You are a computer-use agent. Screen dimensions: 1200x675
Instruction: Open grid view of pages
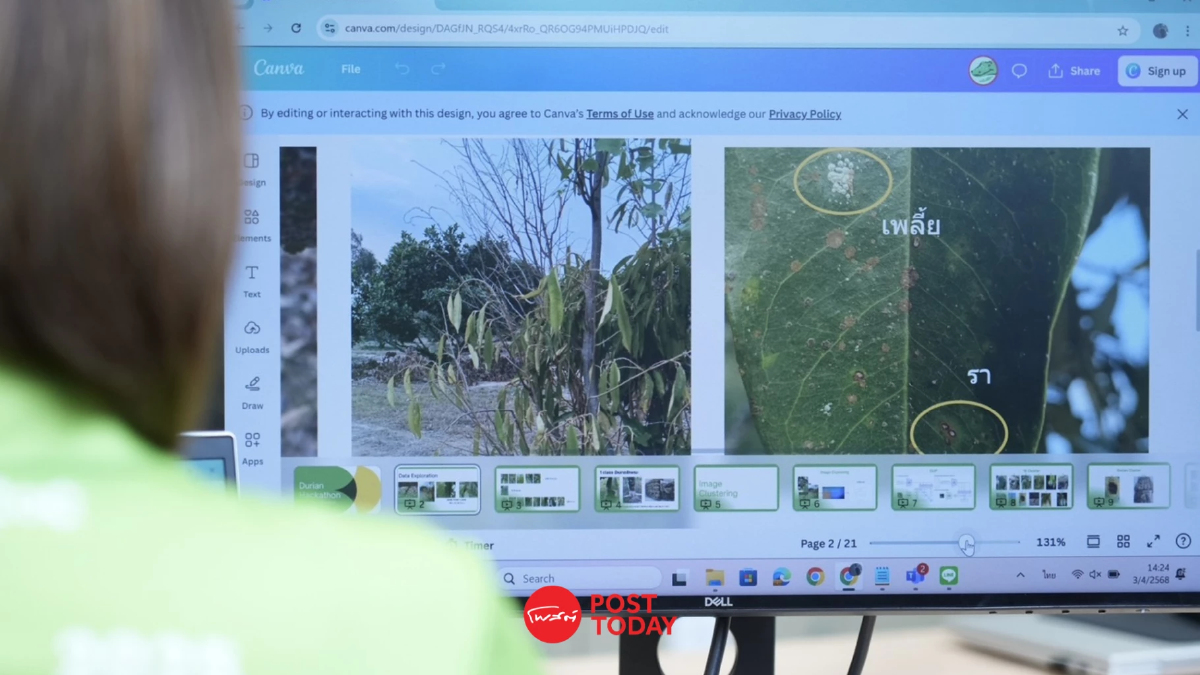pyautogui.click(x=1123, y=541)
